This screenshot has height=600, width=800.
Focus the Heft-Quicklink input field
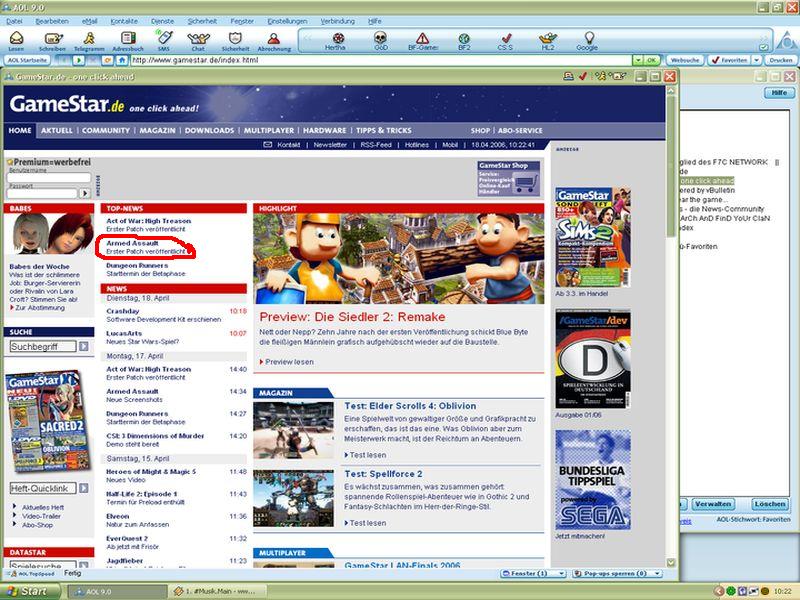click(43, 488)
